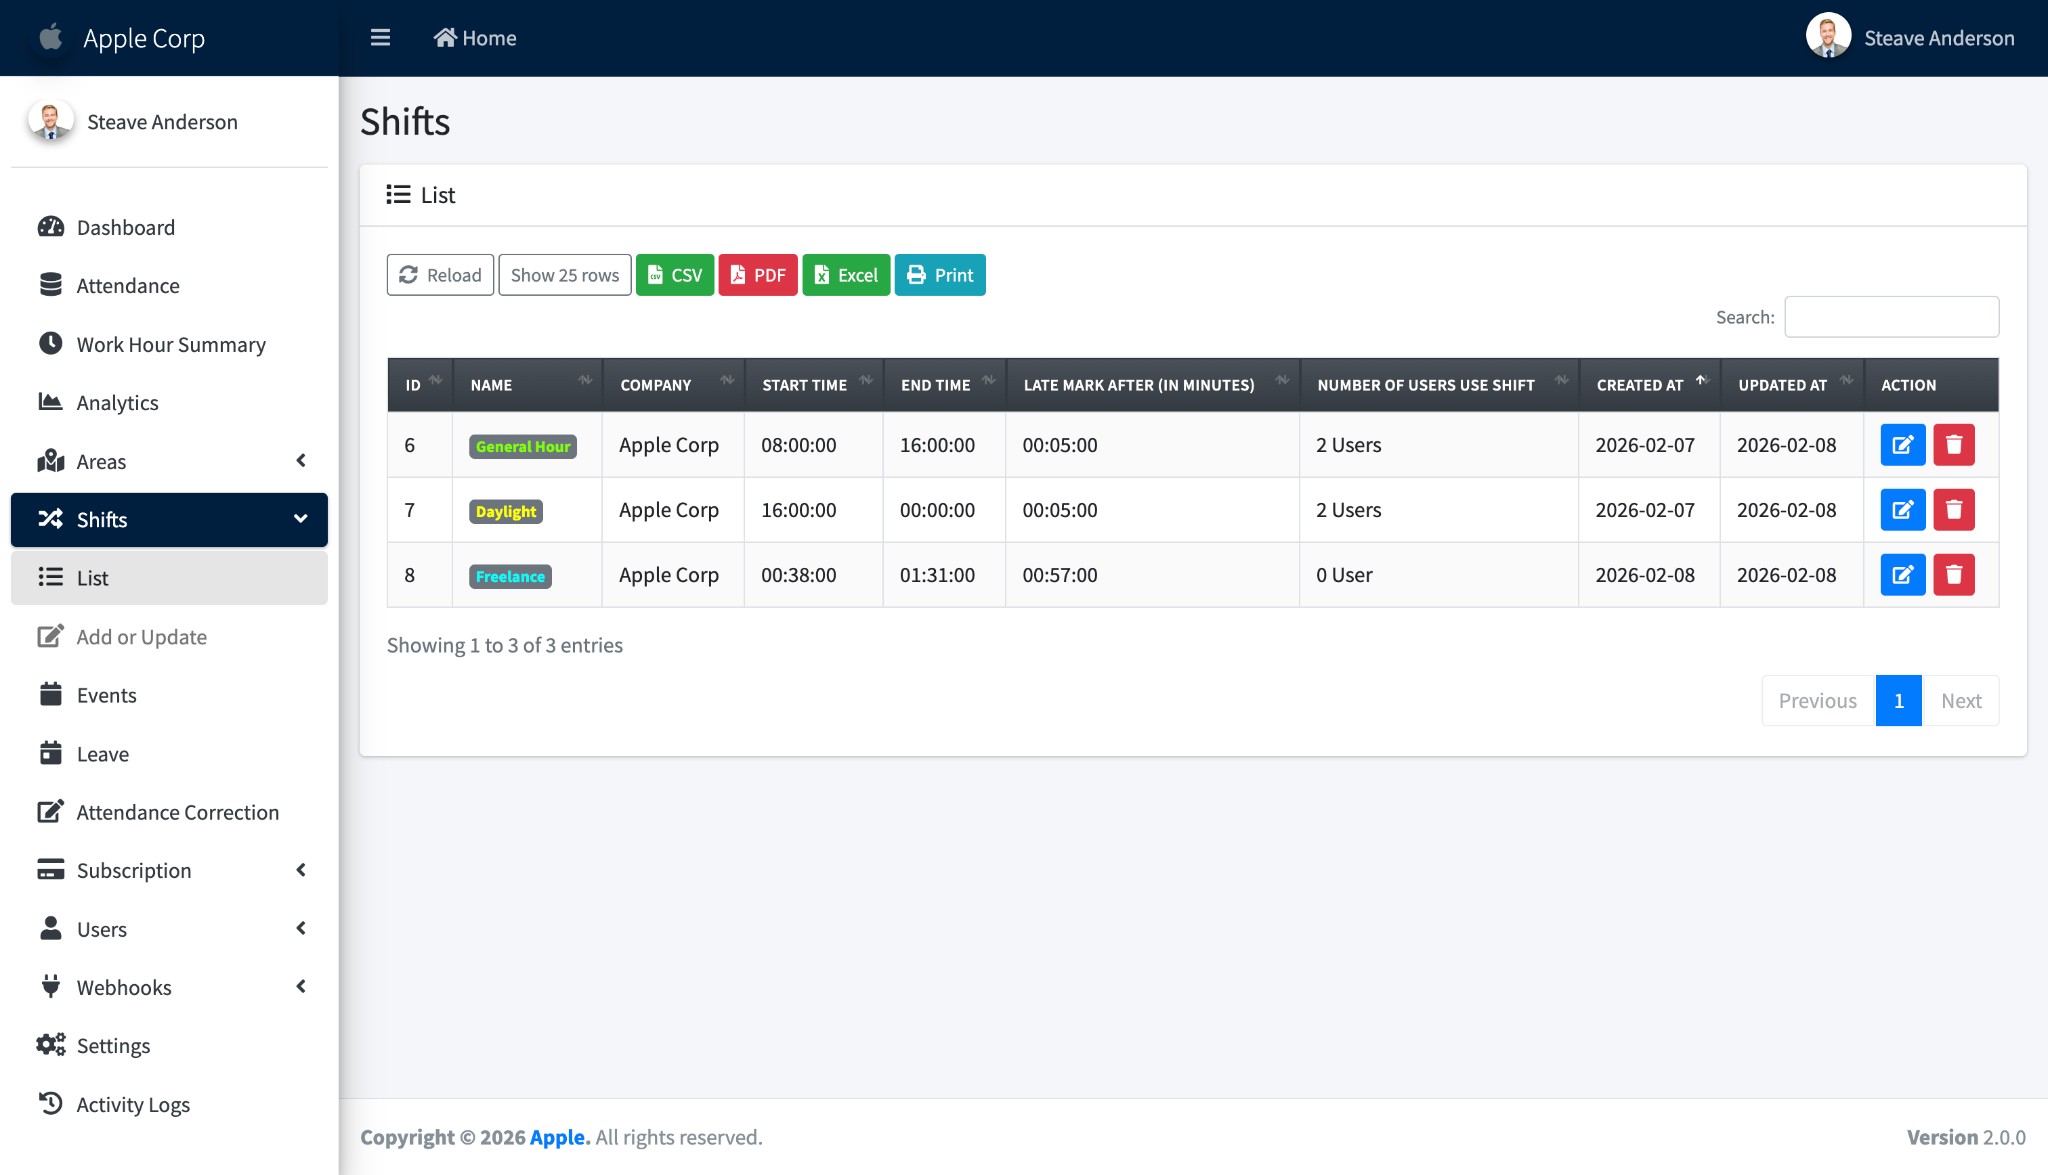Go to Work Hour Summary
Viewport: 2048px width, 1175px height.
171,344
